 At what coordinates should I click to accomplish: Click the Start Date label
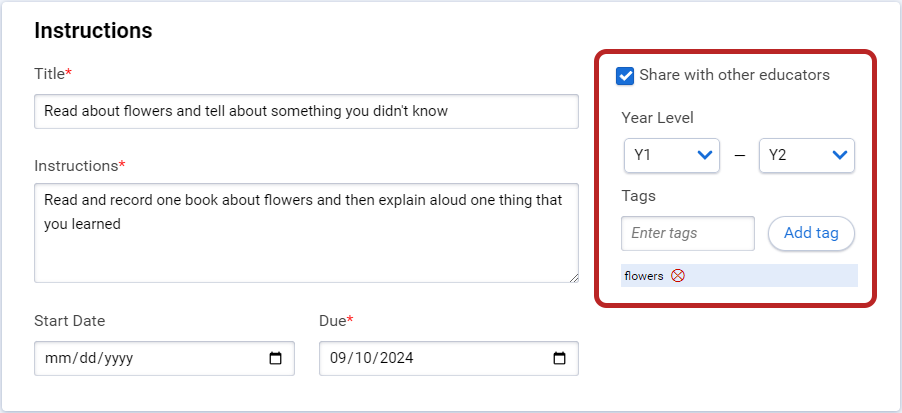[x=70, y=321]
